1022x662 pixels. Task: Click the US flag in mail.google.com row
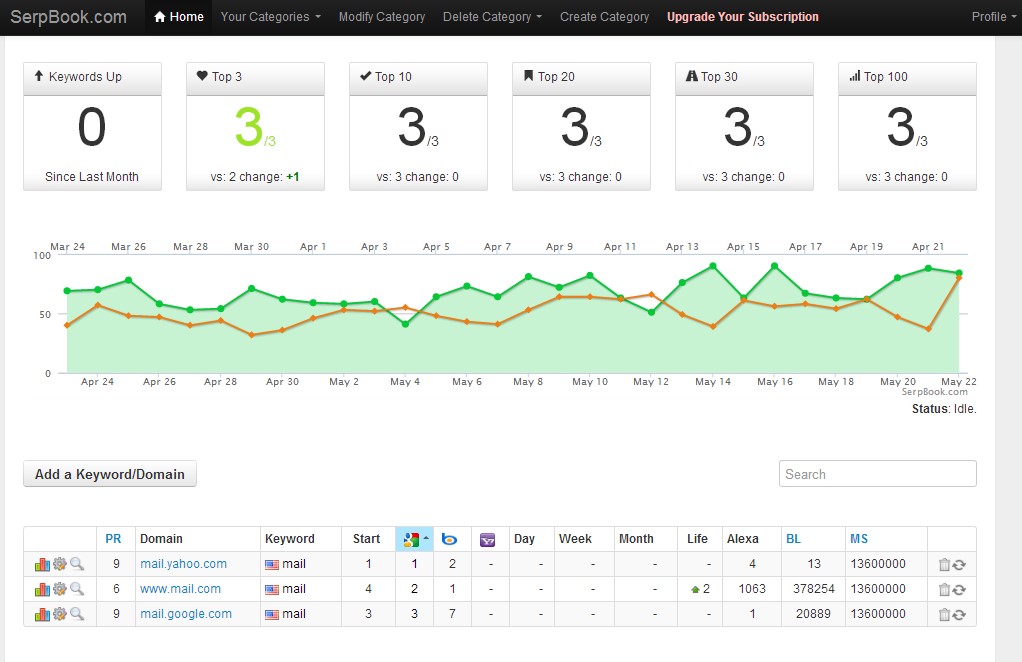[x=272, y=614]
